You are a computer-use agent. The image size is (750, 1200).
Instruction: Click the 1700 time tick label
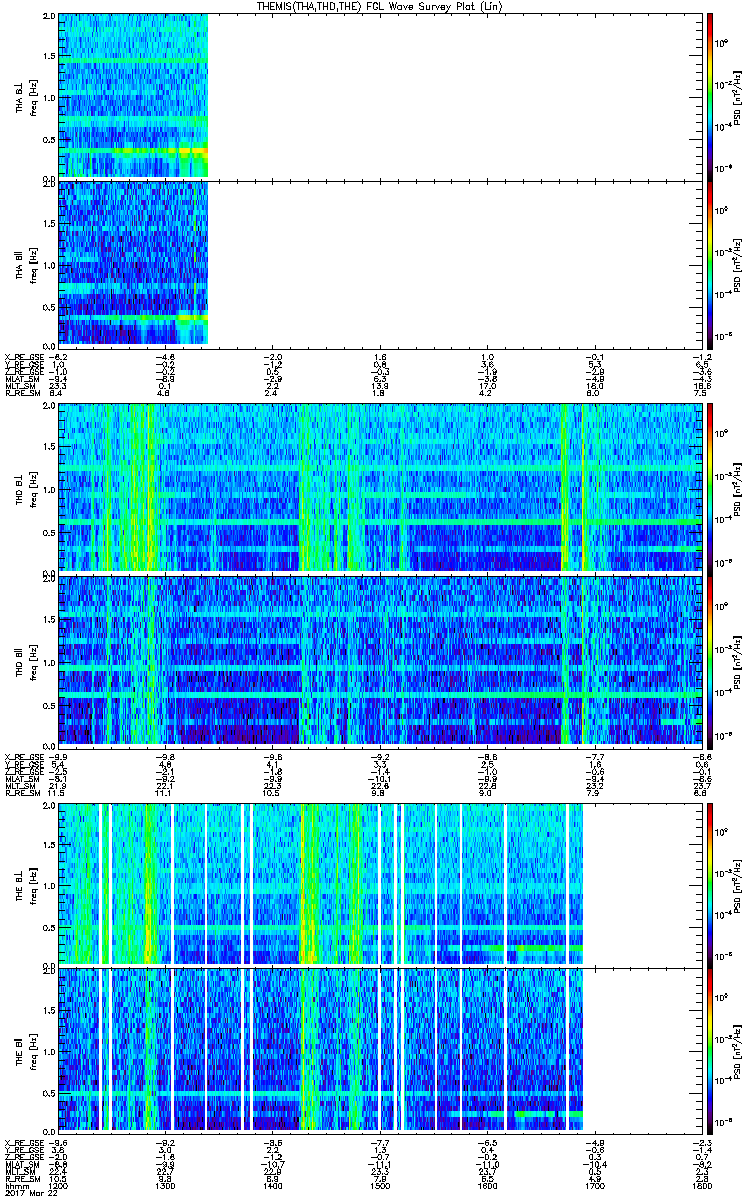(x=594, y=1184)
